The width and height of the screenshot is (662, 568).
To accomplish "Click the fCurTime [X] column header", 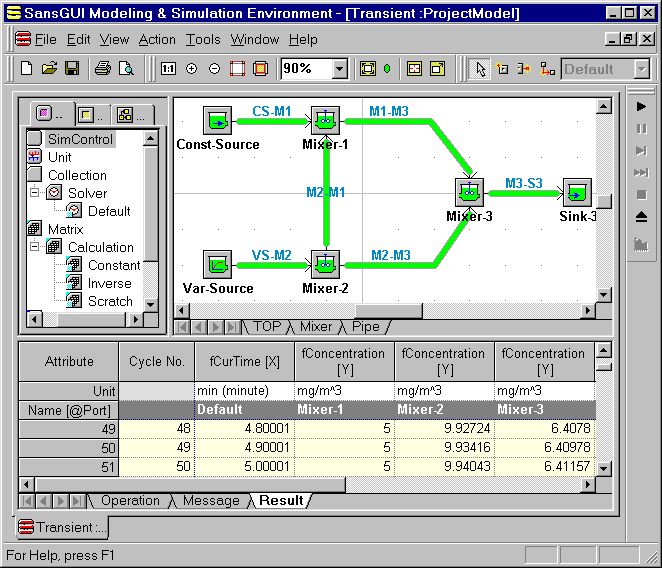I will pos(243,361).
